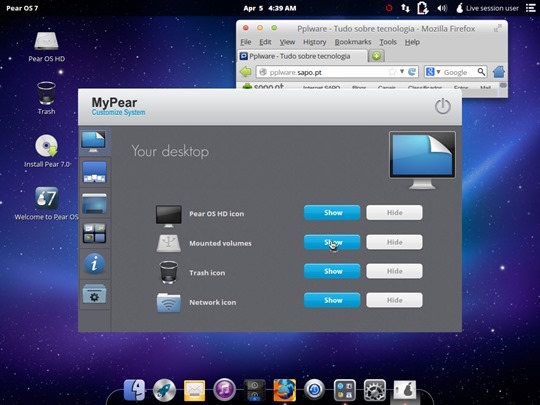Open the system settings gear in dock

point(375,390)
